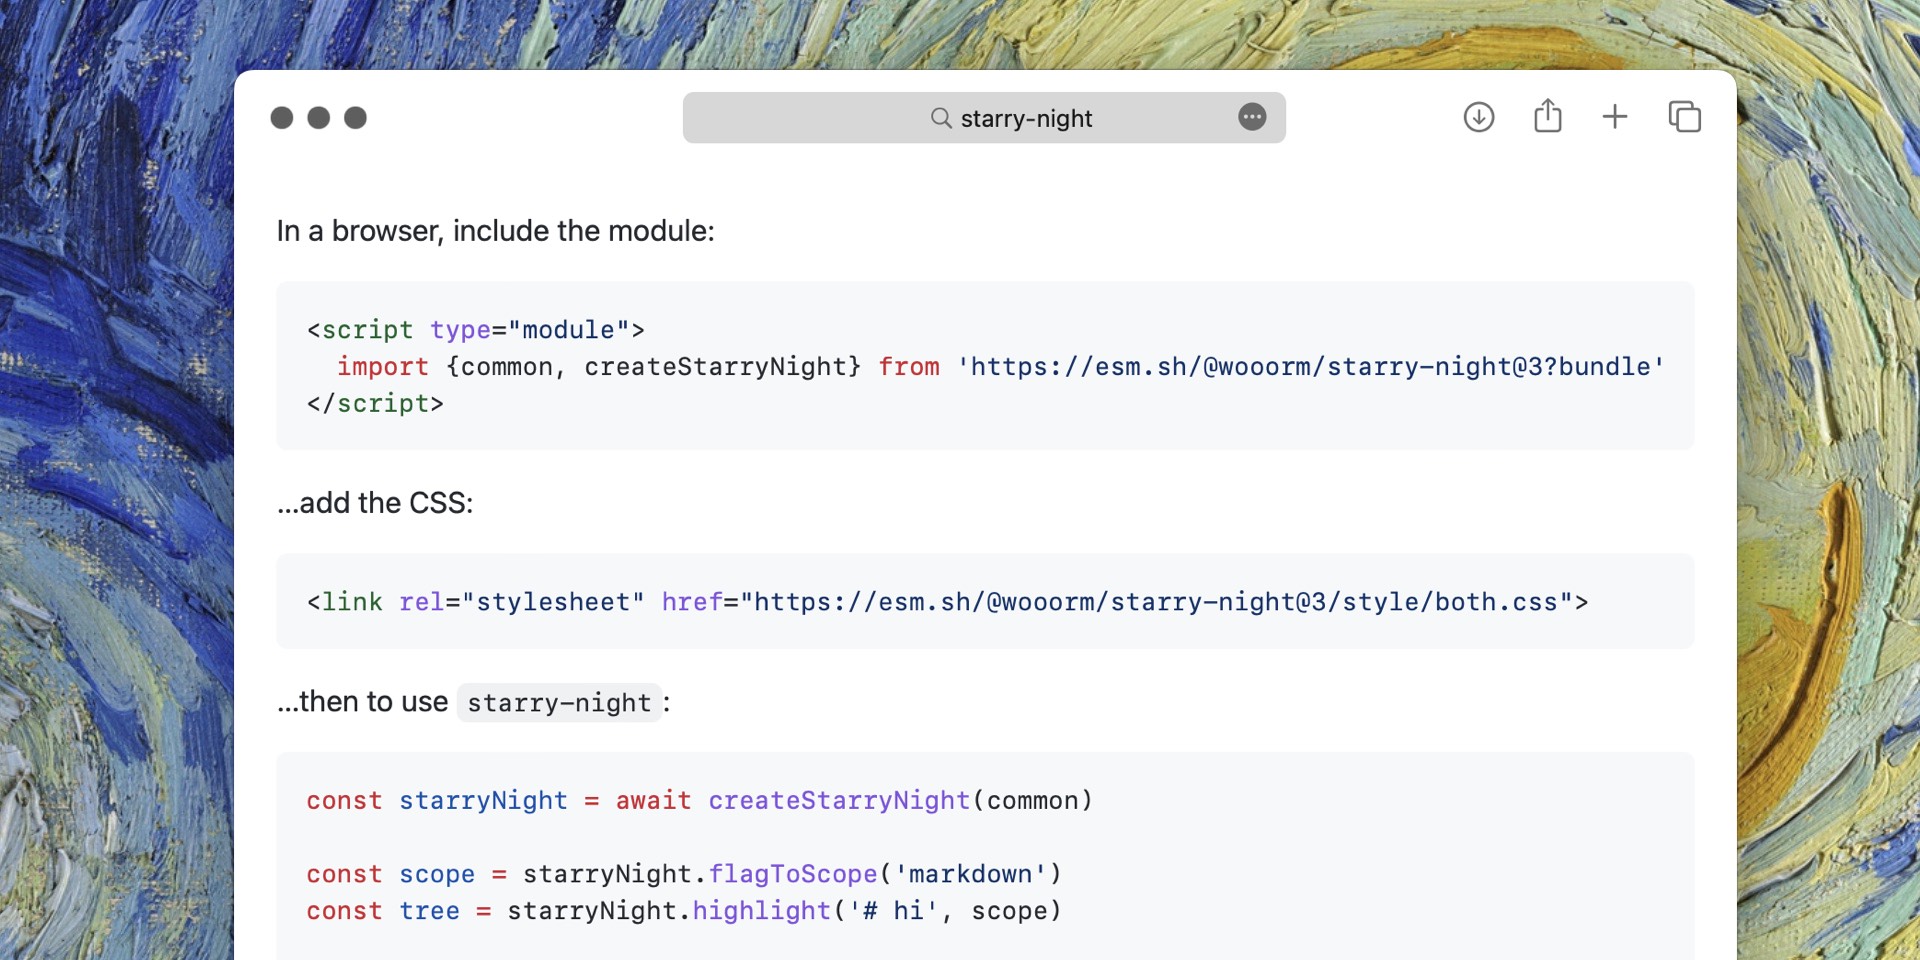
Task: Click the style/both.css href URL
Action: (x=1156, y=602)
